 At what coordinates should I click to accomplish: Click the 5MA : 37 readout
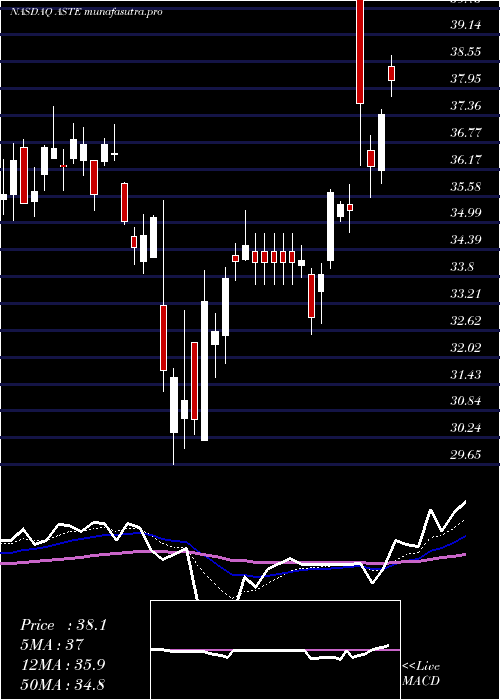pos(52,645)
